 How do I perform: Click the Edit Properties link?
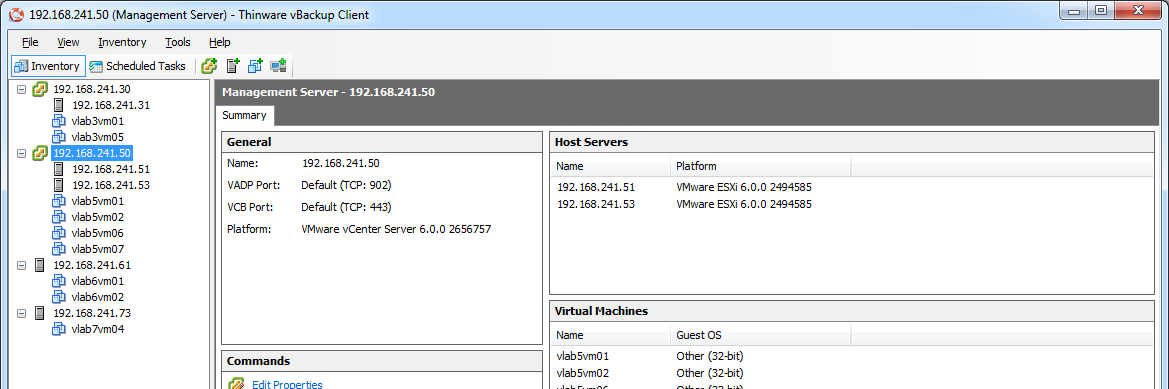pyautogui.click(x=287, y=385)
